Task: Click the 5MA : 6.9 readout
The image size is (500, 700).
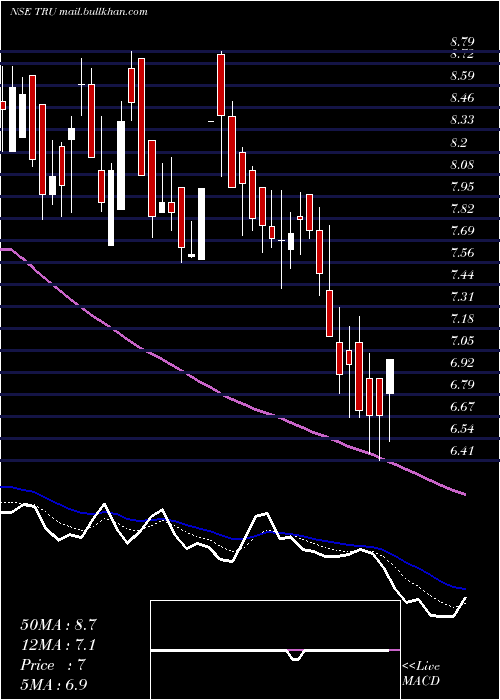Action: coord(54,685)
